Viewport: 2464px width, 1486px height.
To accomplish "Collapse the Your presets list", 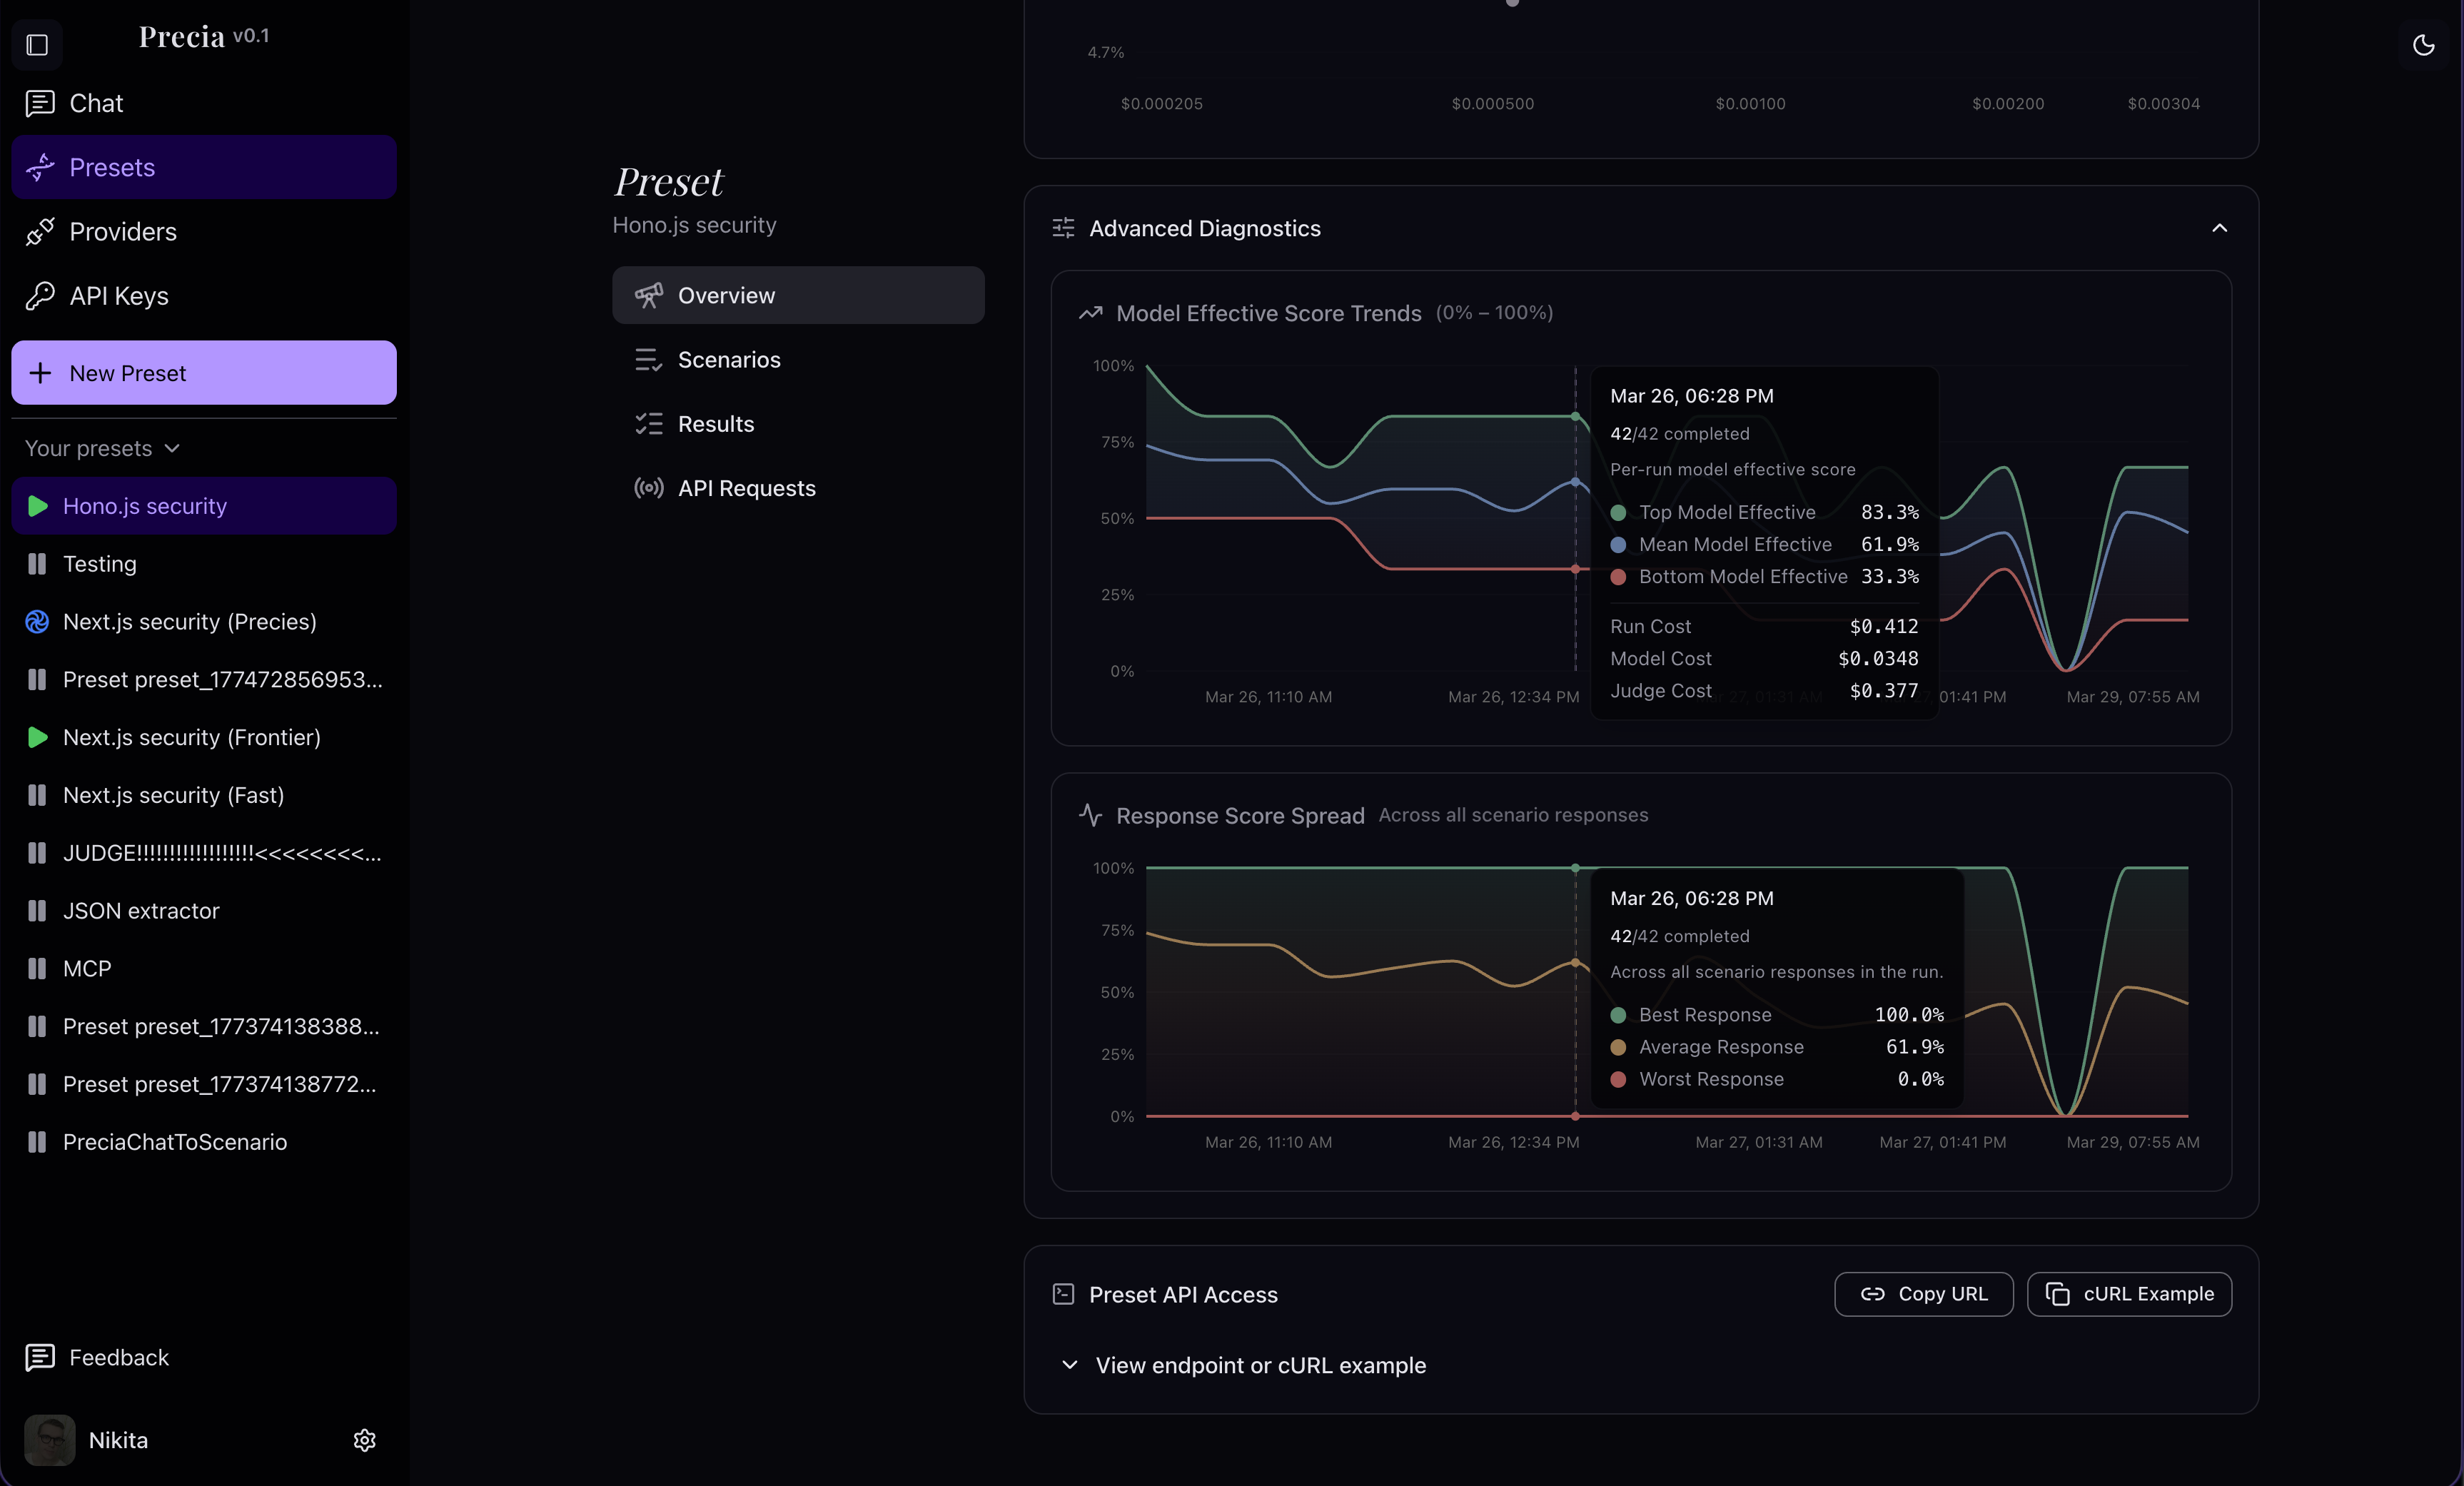I will coord(172,448).
